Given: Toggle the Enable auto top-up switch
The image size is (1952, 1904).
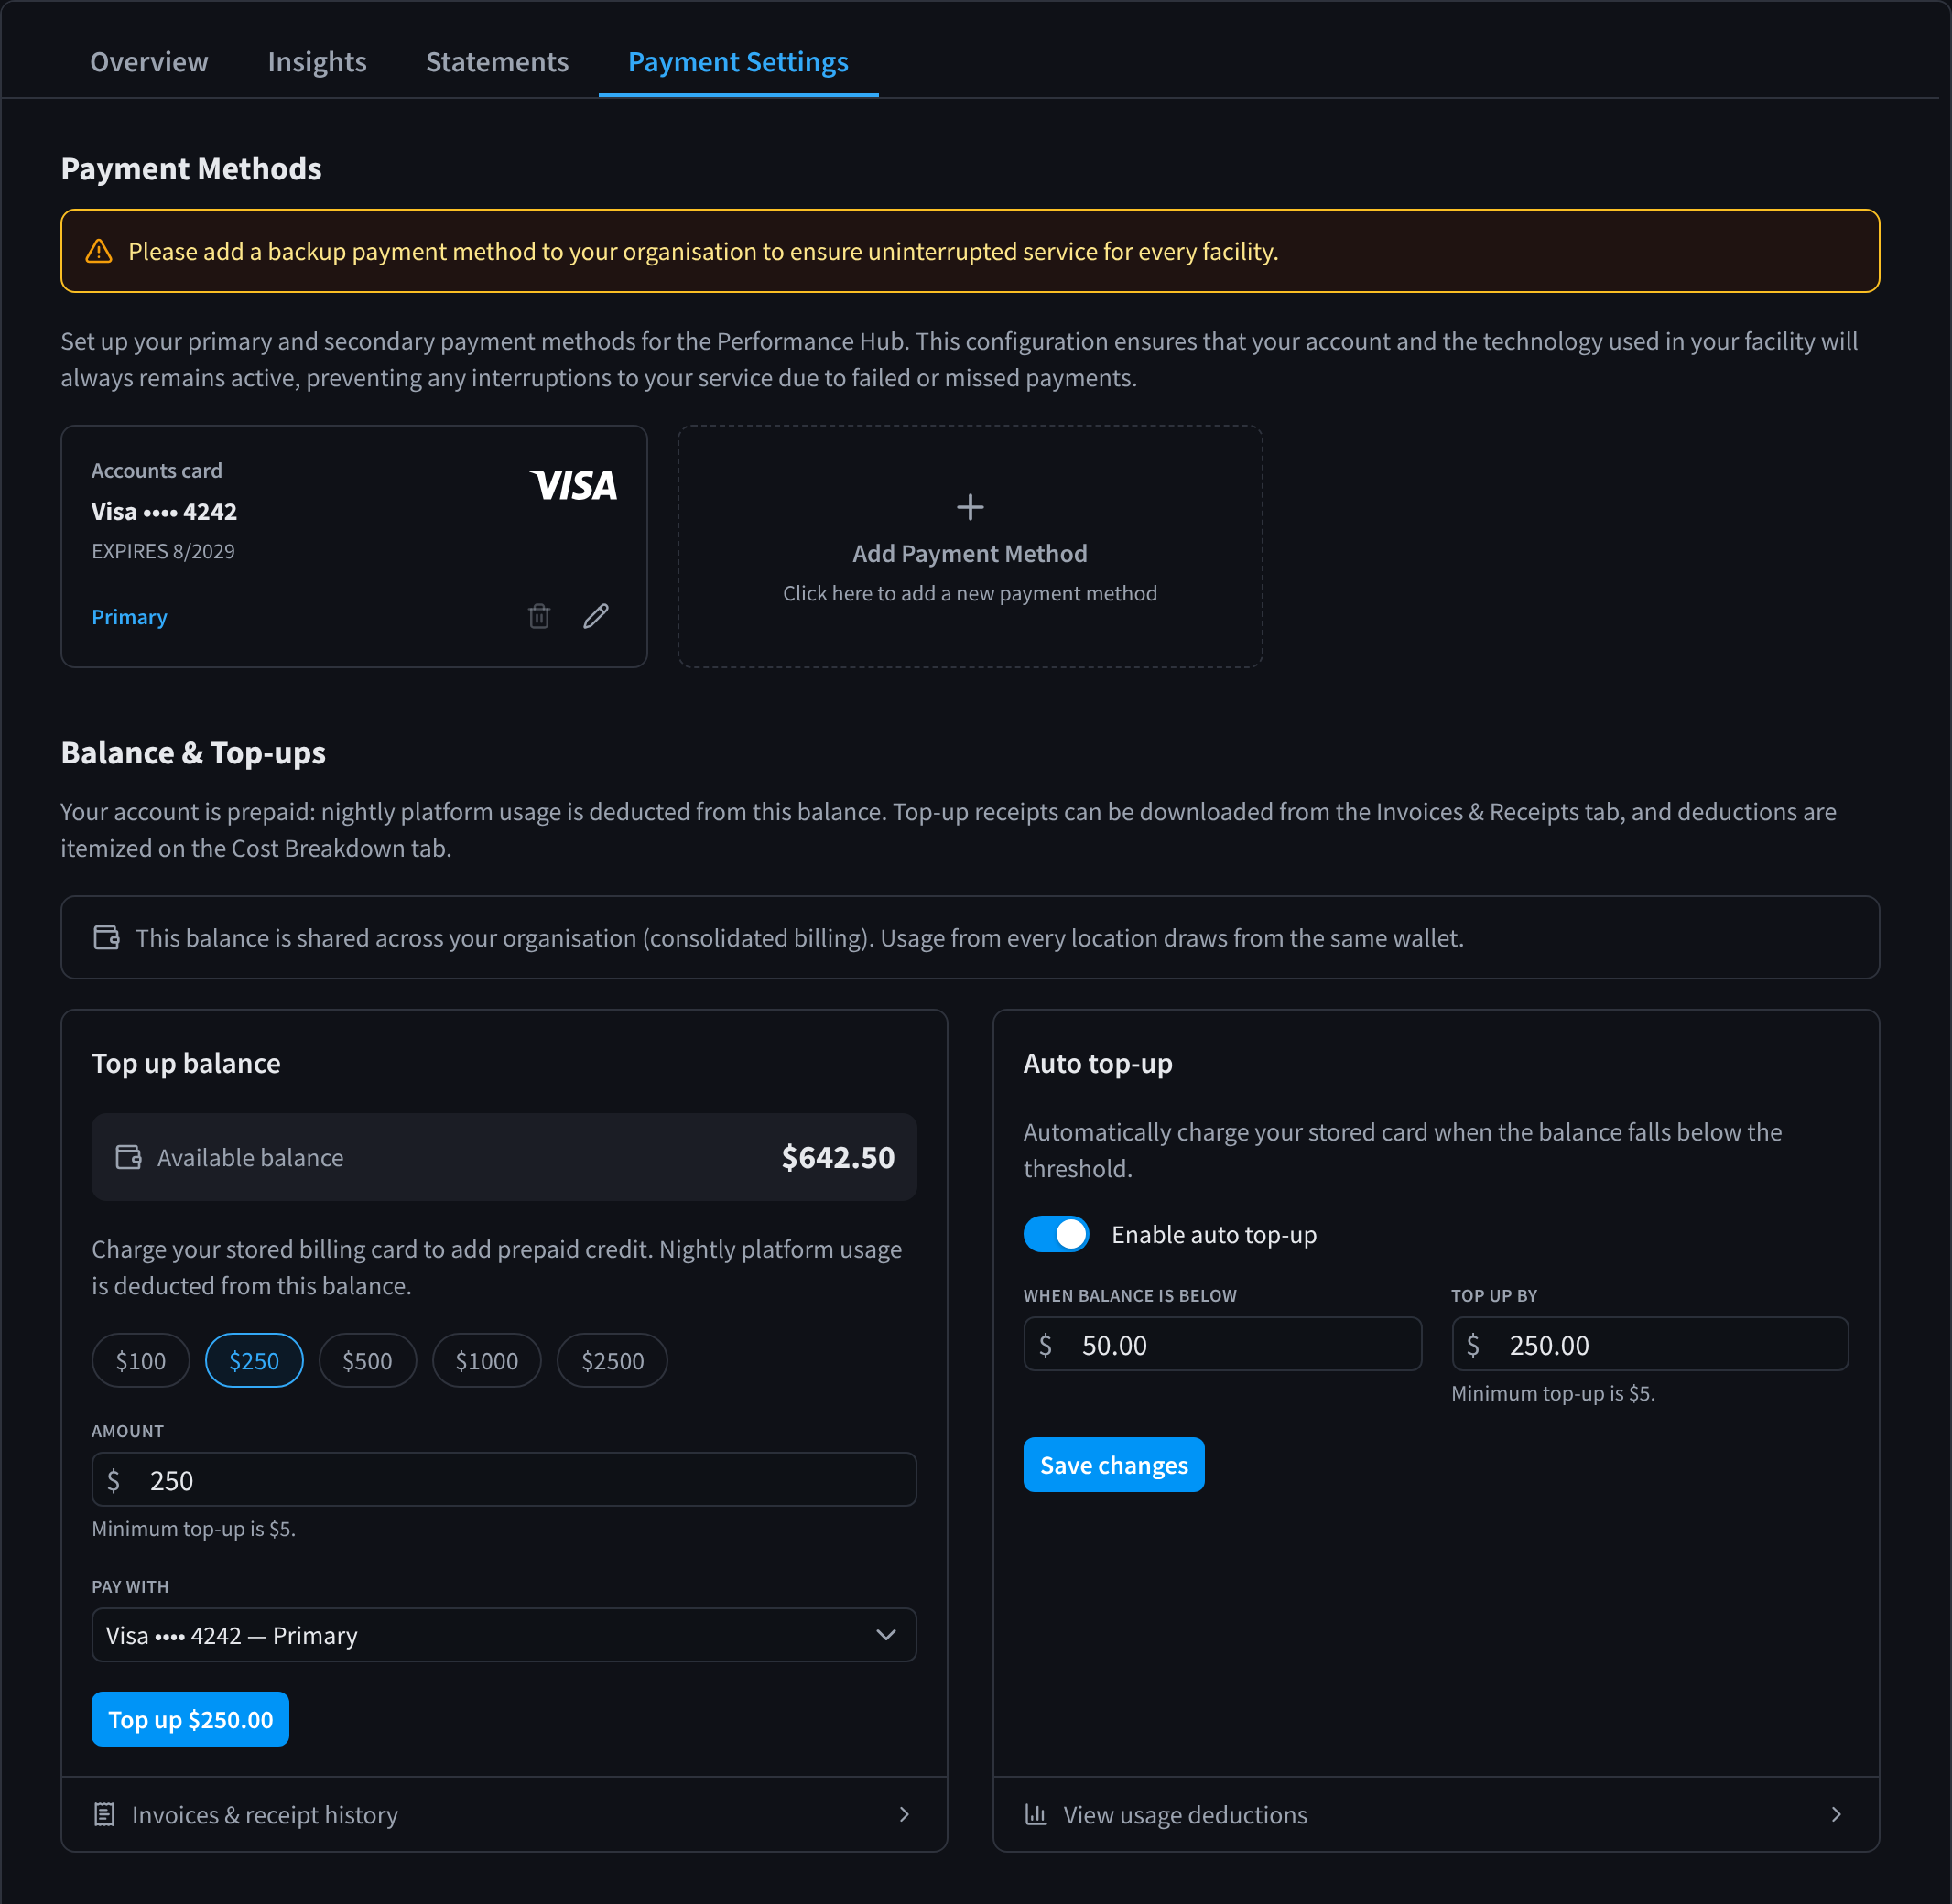Looking at the screenshot, I should pos(1056,1234).
